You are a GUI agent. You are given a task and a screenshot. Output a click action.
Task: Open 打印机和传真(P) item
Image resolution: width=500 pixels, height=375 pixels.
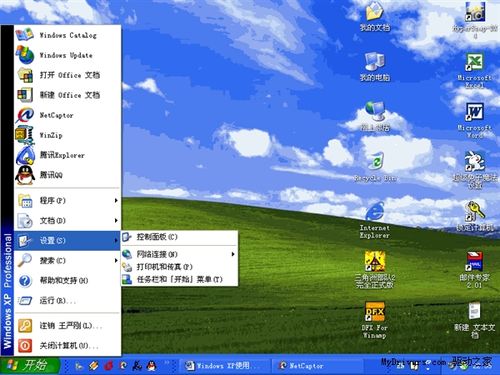point(179,267)
